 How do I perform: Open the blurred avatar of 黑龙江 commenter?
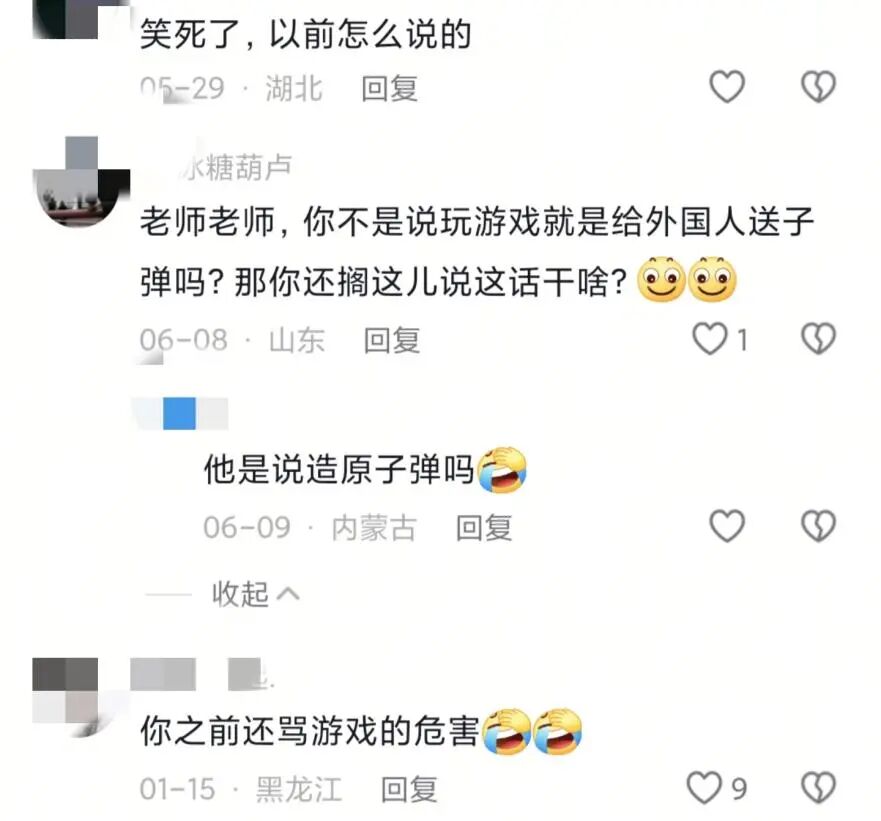tap(66, 697)
